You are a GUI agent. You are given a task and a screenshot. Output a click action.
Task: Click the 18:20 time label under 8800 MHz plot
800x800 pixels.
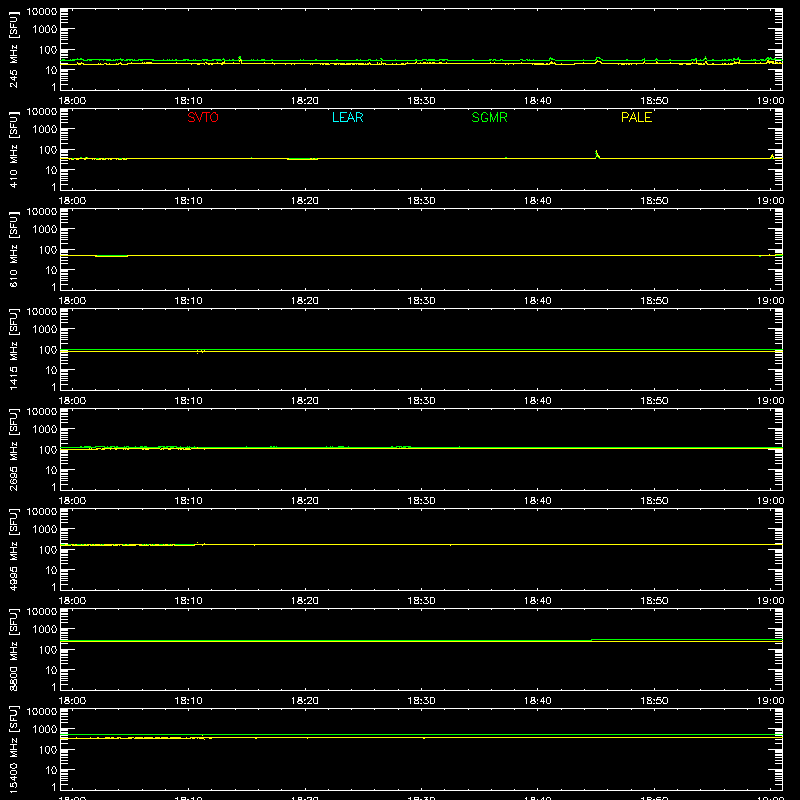[305, 701]
